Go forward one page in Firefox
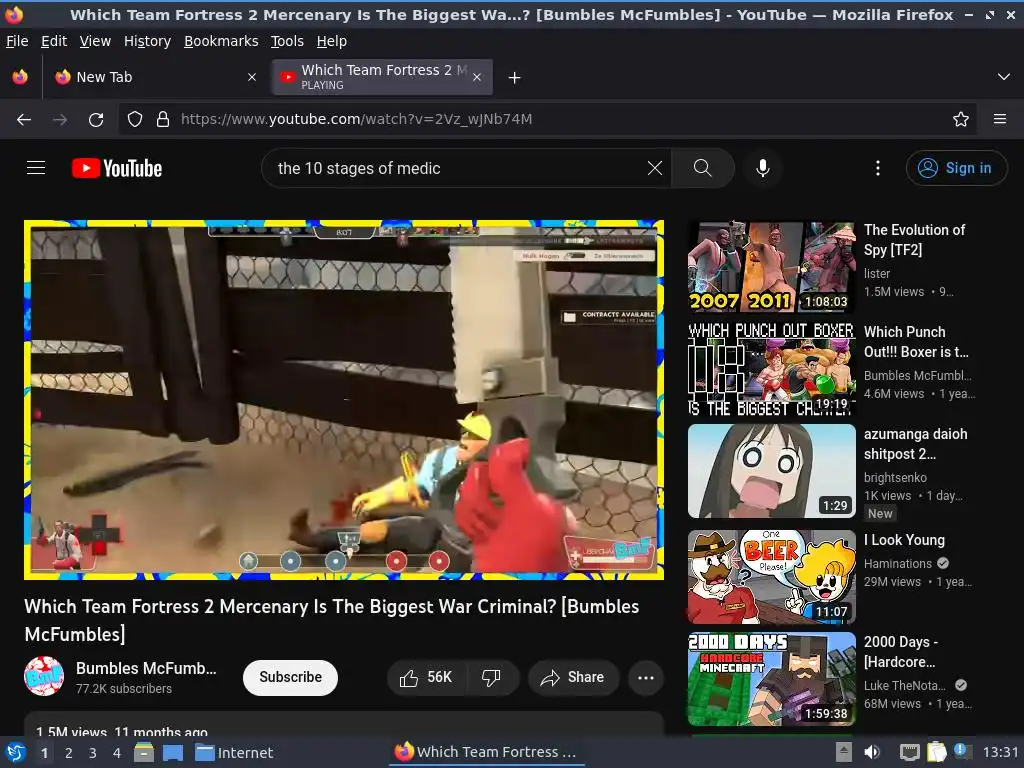The height and width of the screenshot is (768, 1024). click(60, 120)
